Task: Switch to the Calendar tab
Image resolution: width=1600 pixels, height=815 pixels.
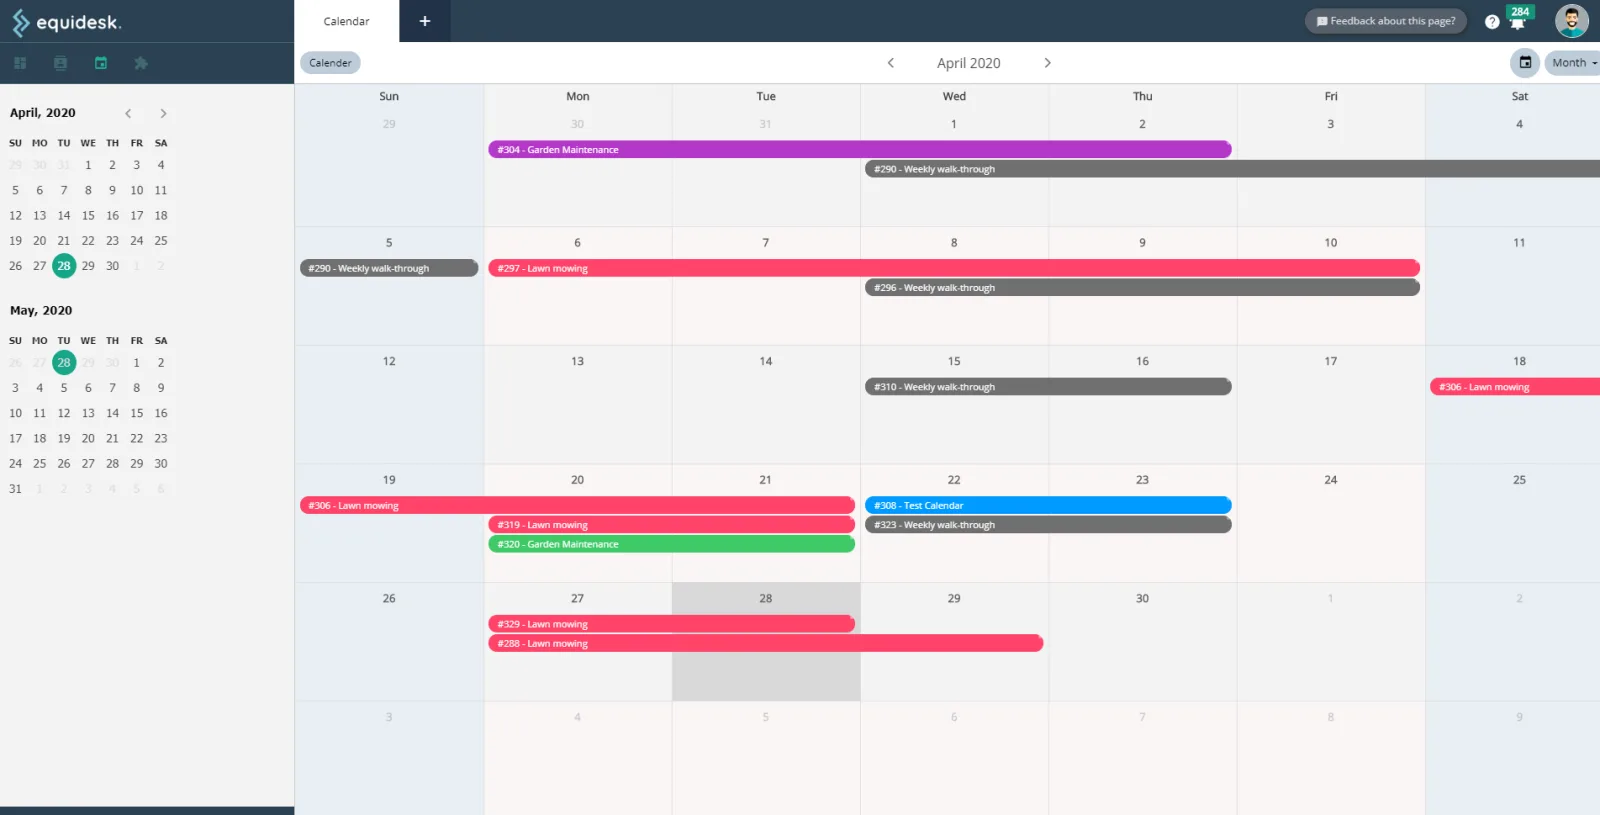Action: (x=346, y=21)
